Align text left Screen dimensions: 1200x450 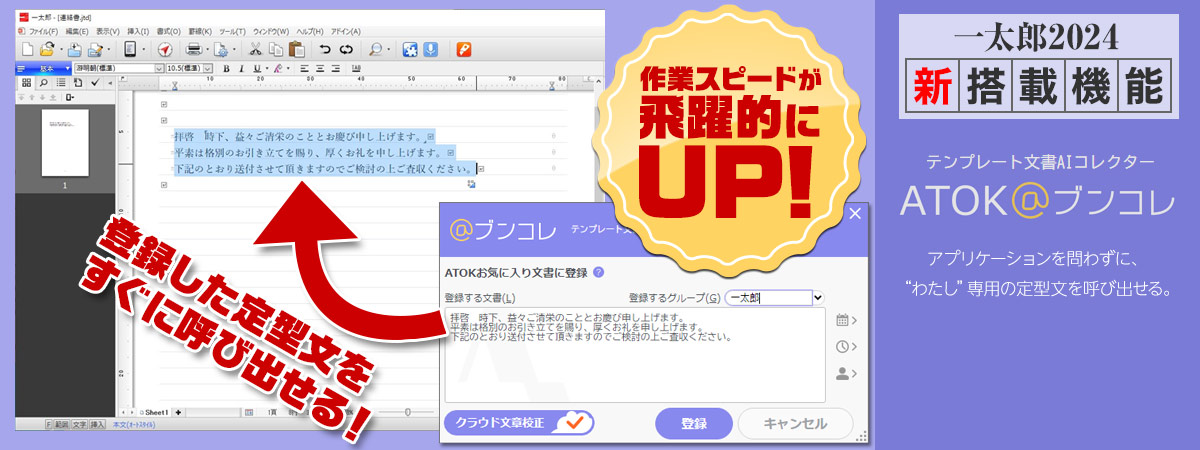click(x=305, y=69)
